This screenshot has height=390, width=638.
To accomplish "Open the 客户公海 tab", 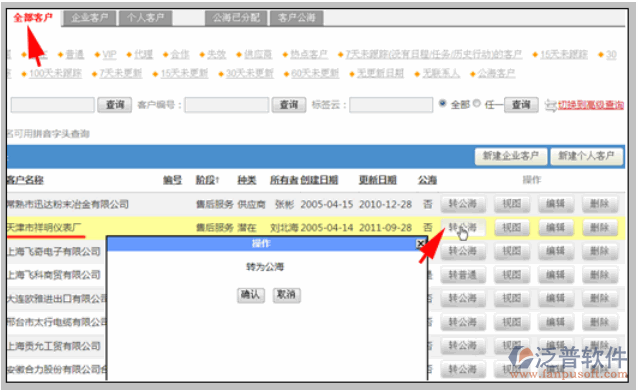I will click(296, 18).
